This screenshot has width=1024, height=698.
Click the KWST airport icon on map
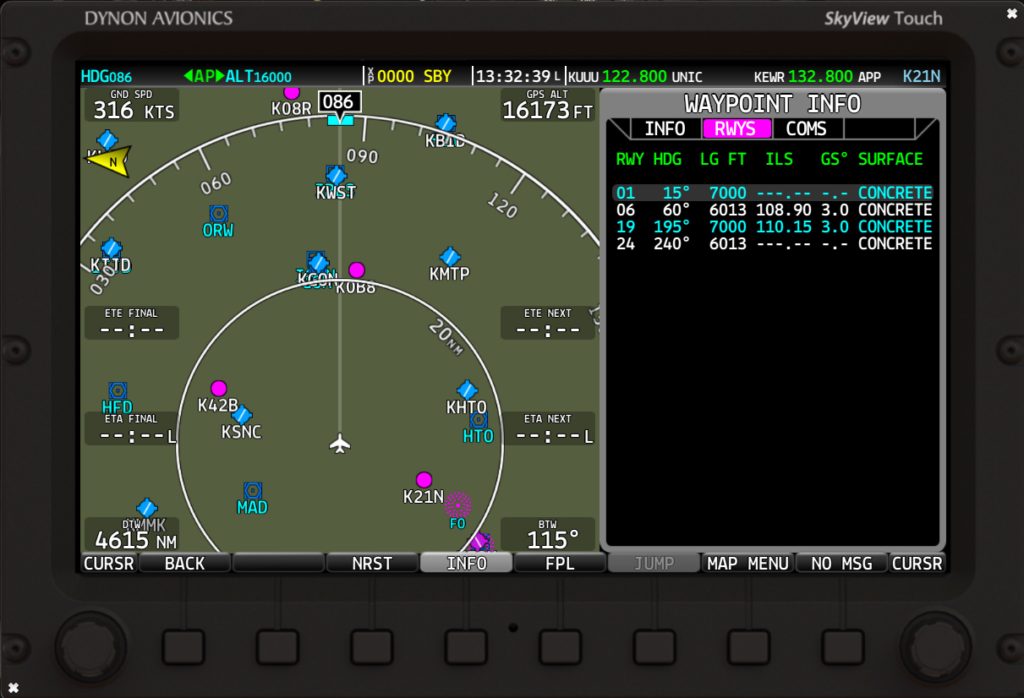(x=336, y=175)
